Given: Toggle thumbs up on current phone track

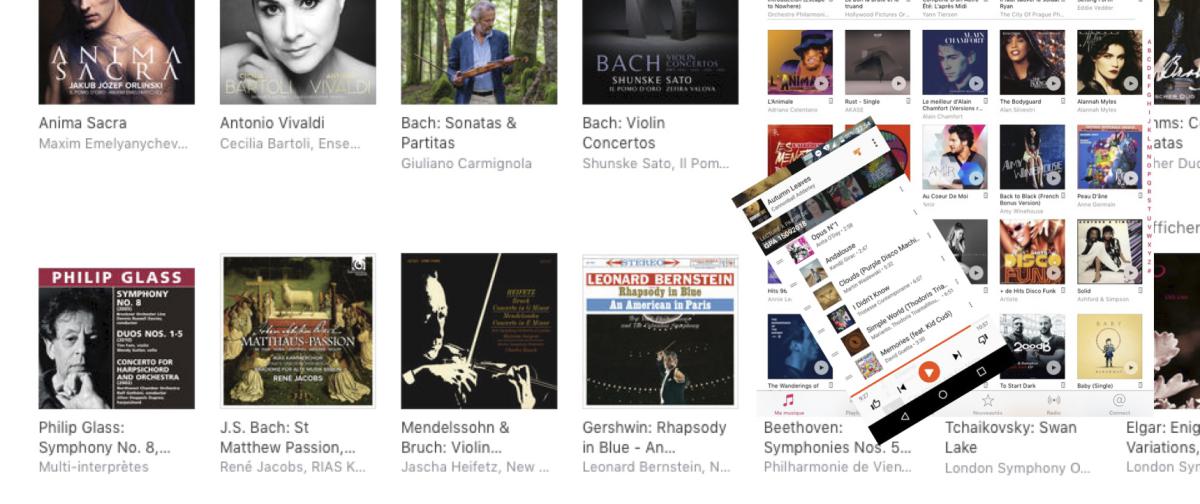Looking at the screenshot, I should [875, 404].
